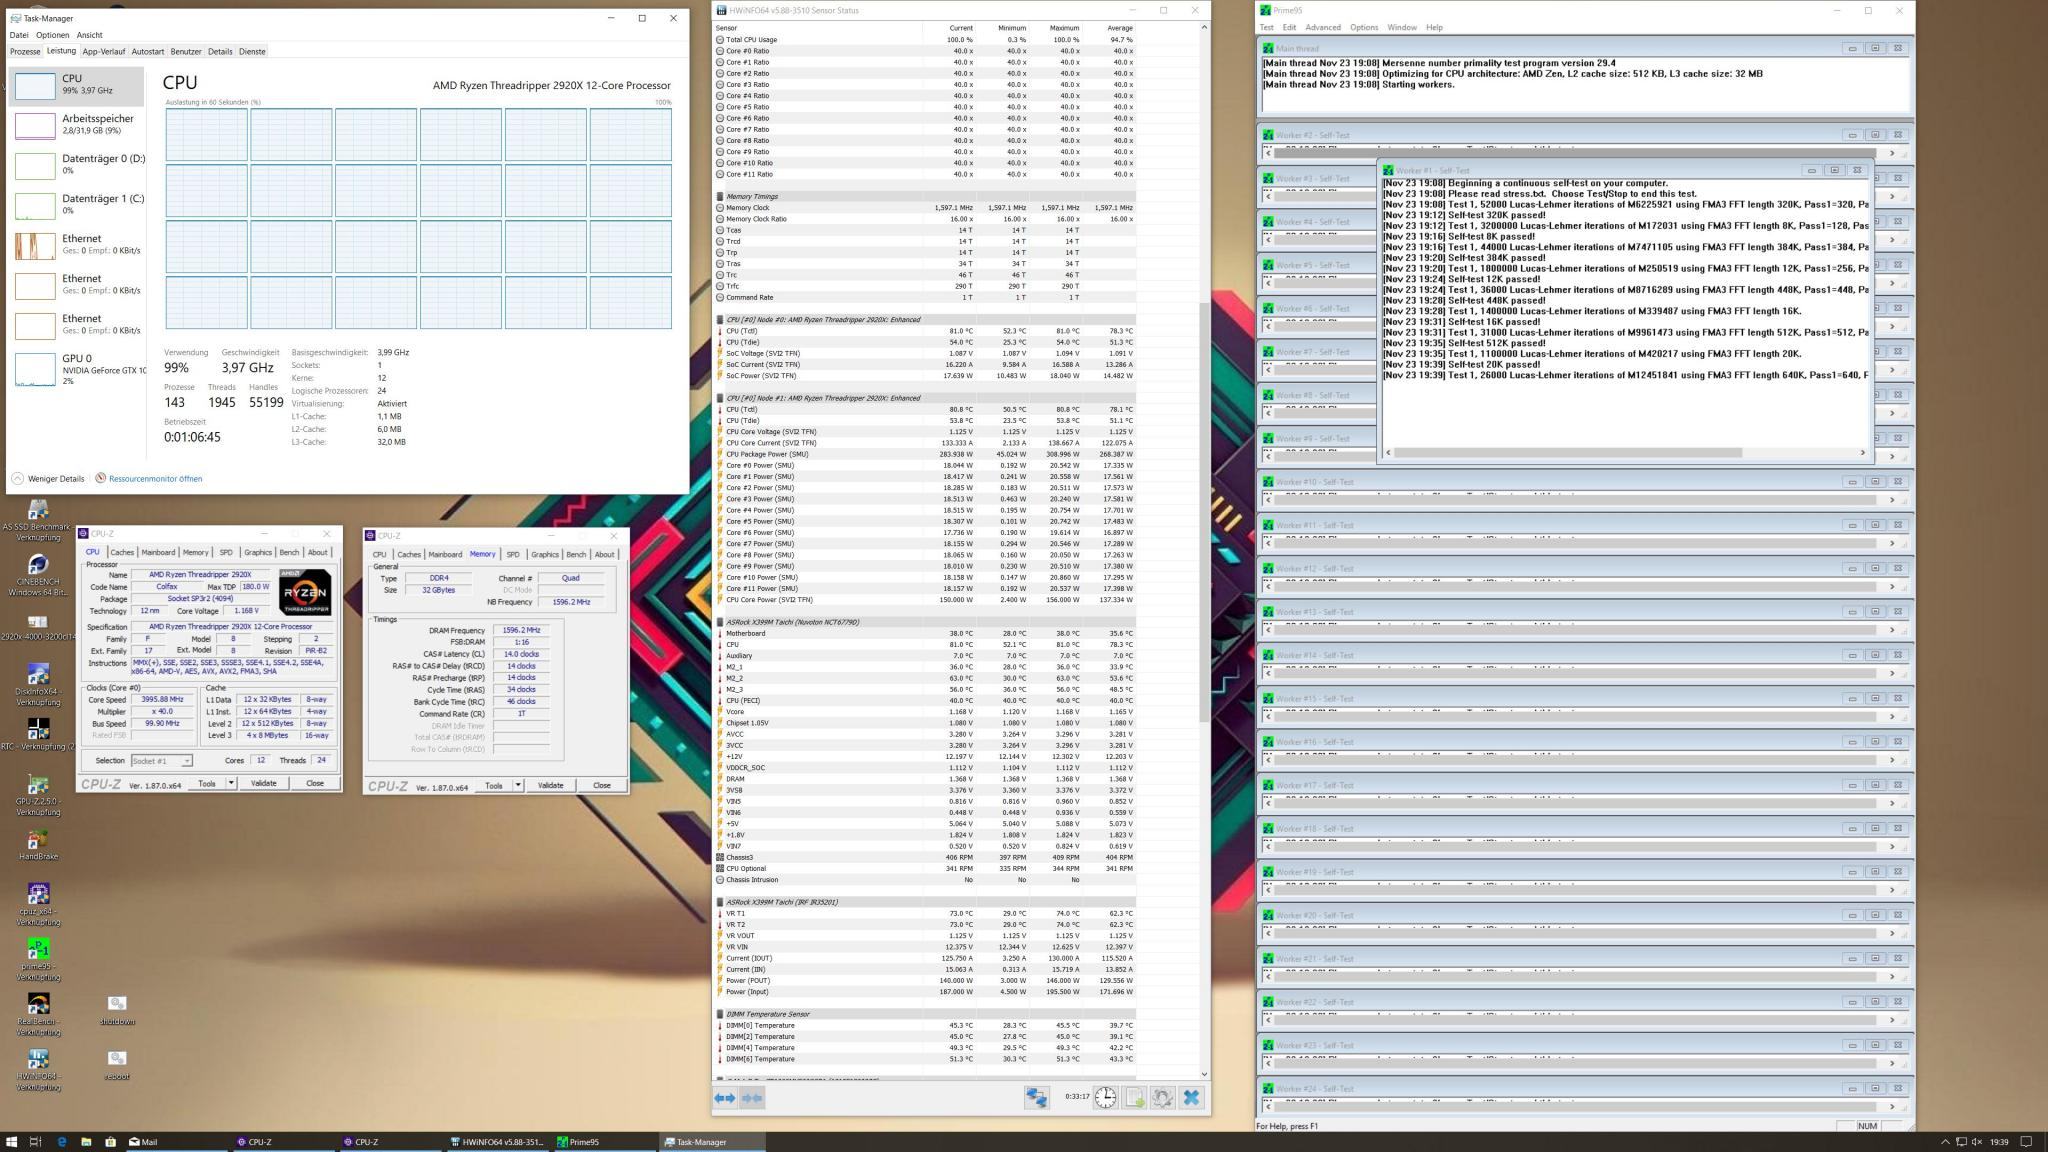Switch to Task-Manager taskbar button

click(711, 1141)
